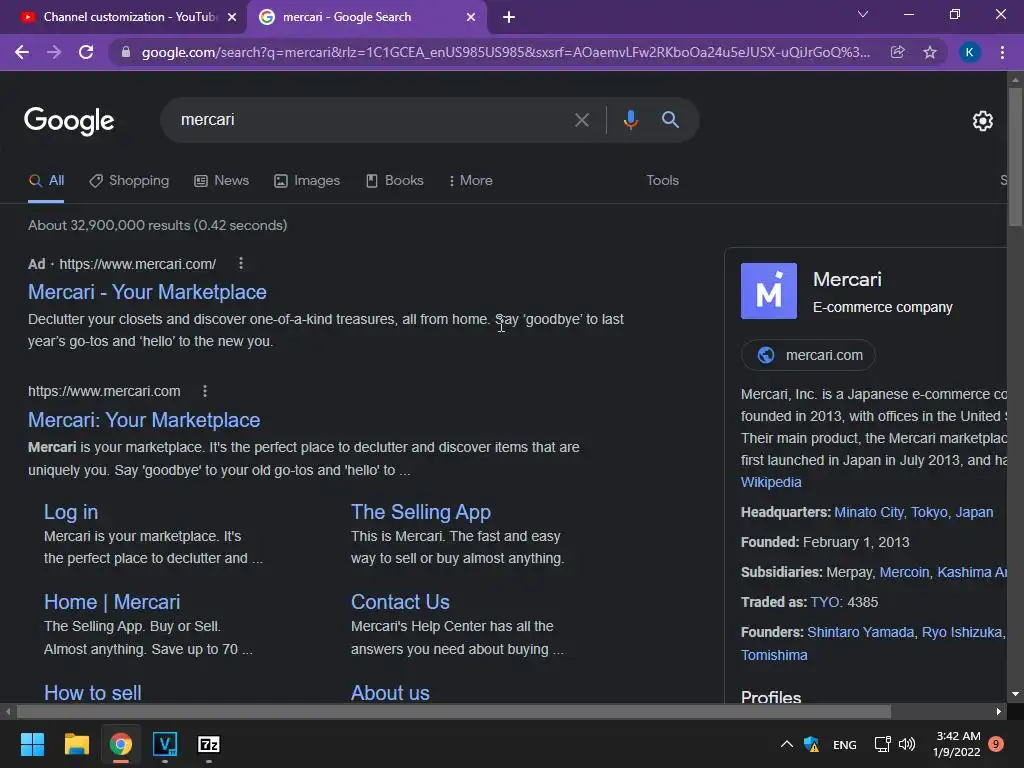The height and width of the screenshot is (768, 1024).
Task: Click the volume speaker tray icon
Action: (907, 744)
